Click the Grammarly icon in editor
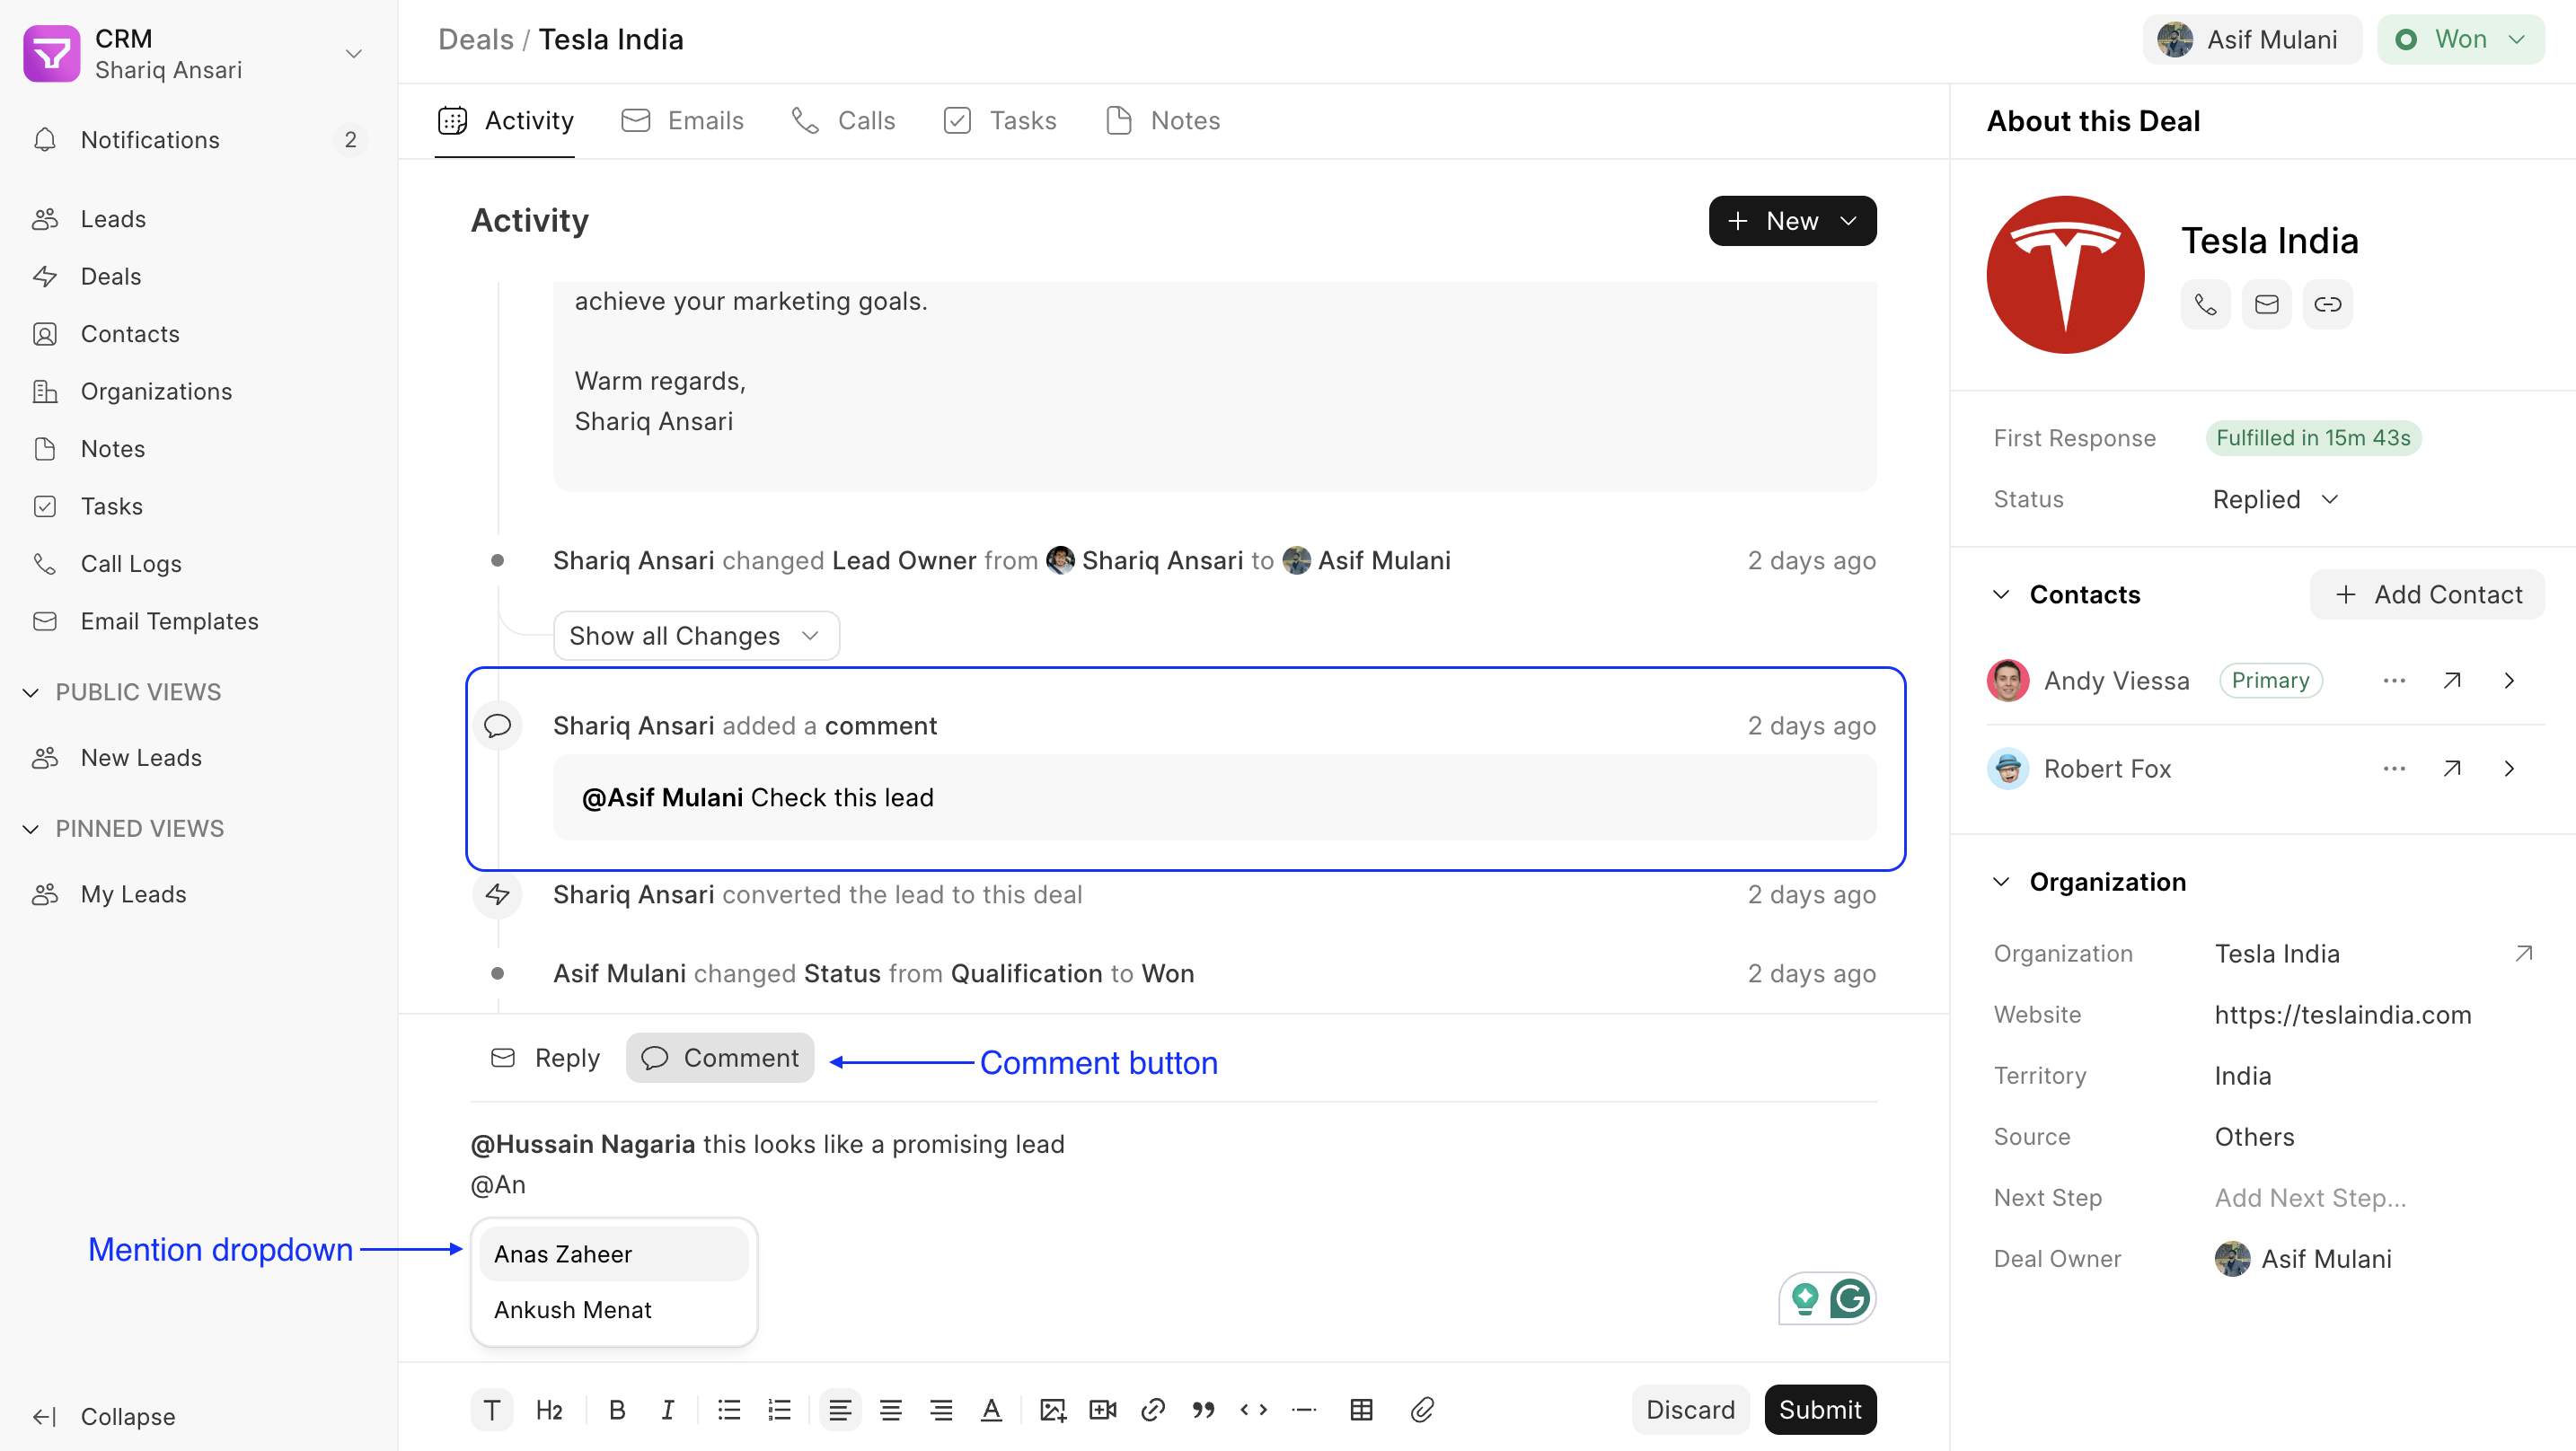2576x1451 pixels. pyautogui.click(x=1849, y=1298)
